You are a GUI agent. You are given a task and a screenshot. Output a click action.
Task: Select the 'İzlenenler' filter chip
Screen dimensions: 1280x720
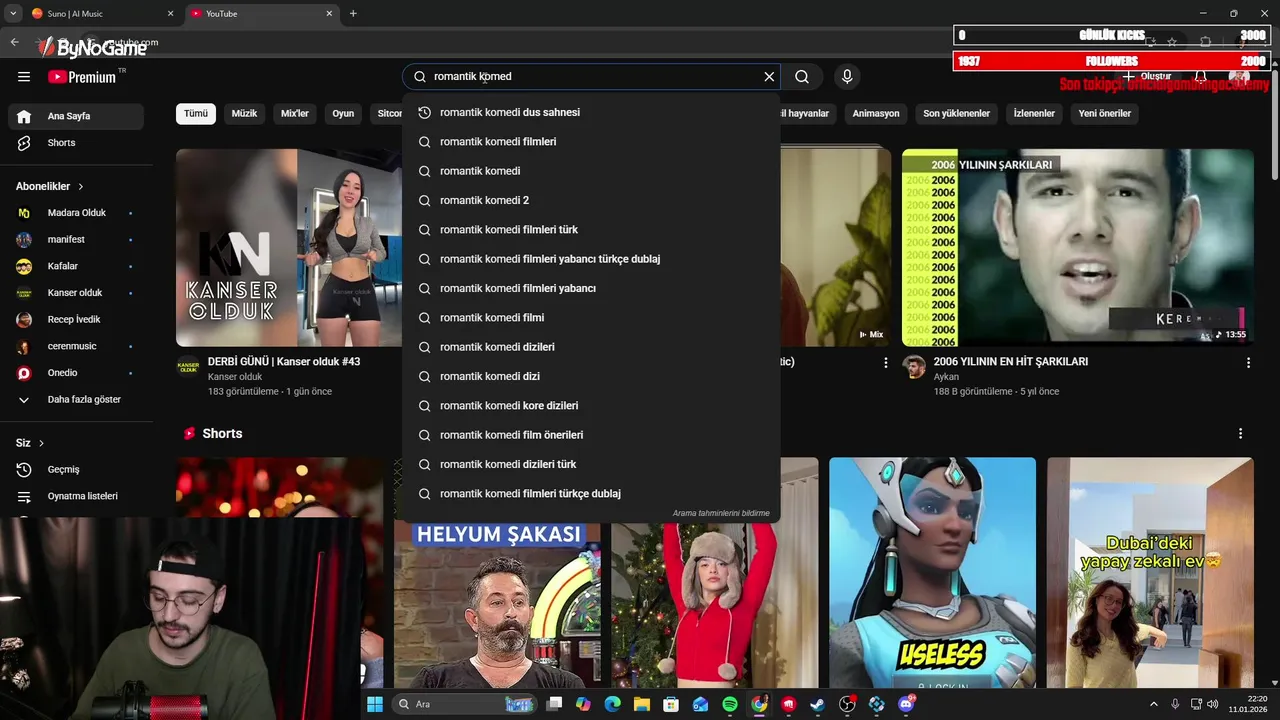(x=1034, y=114)
